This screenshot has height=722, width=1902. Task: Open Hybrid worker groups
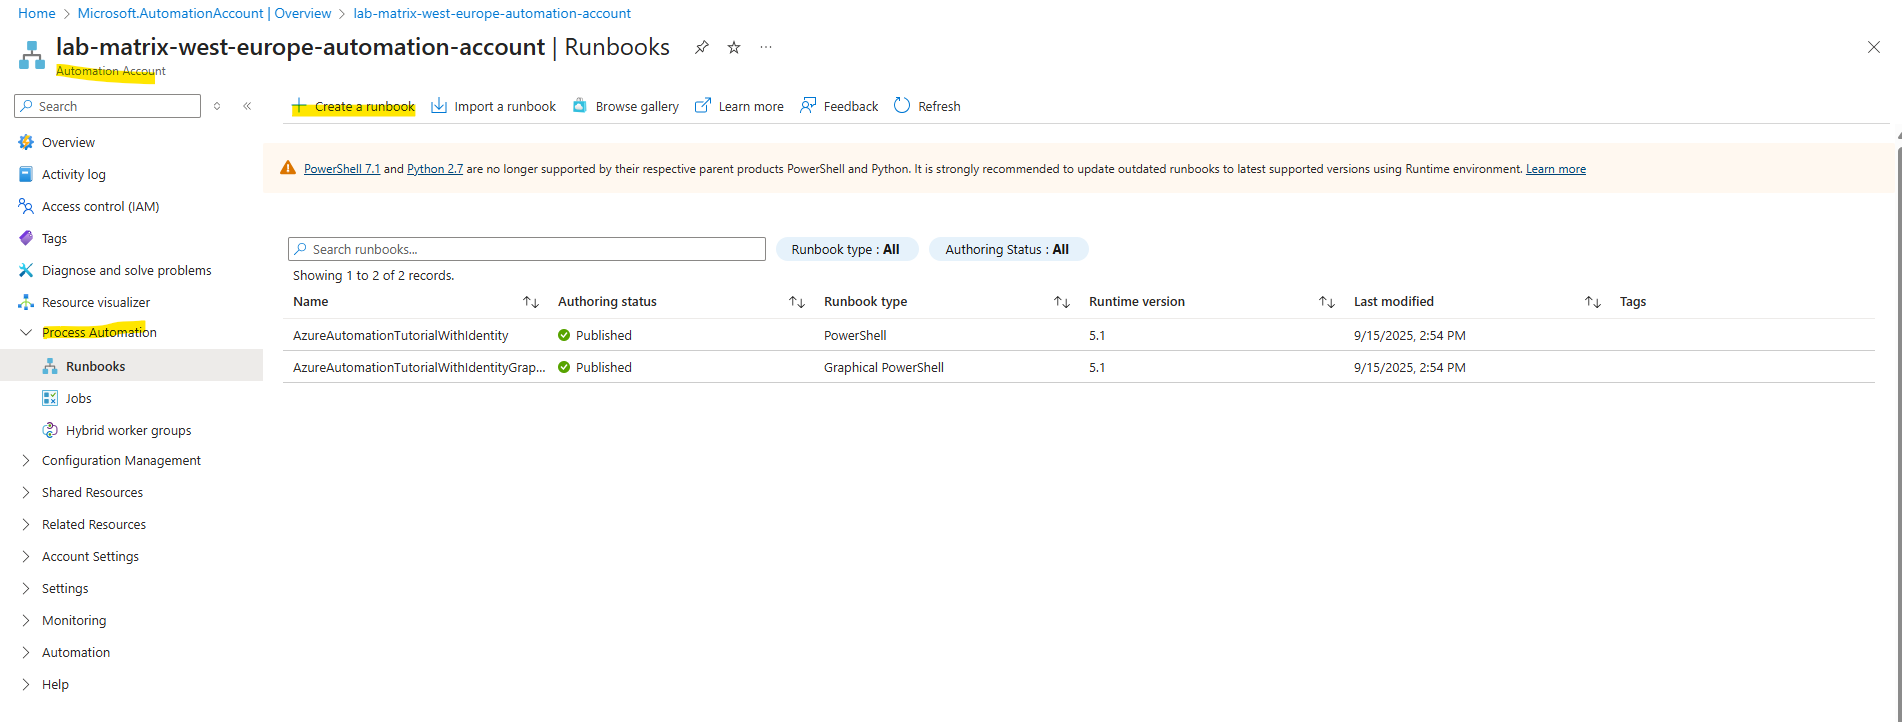click(128, 430)
